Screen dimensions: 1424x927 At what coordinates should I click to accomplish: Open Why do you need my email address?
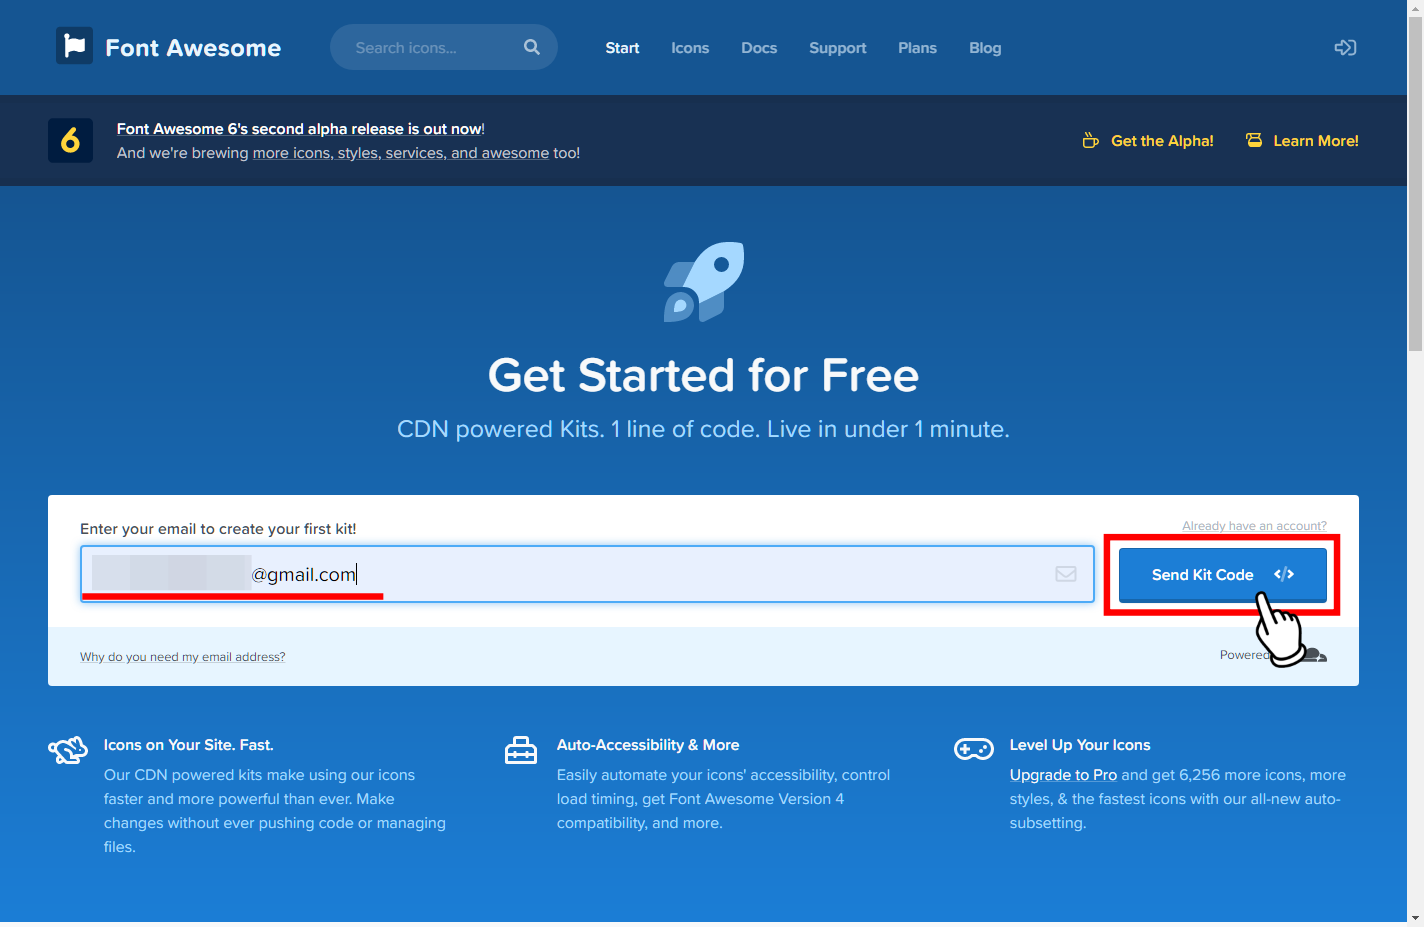(x=182, y=657)
